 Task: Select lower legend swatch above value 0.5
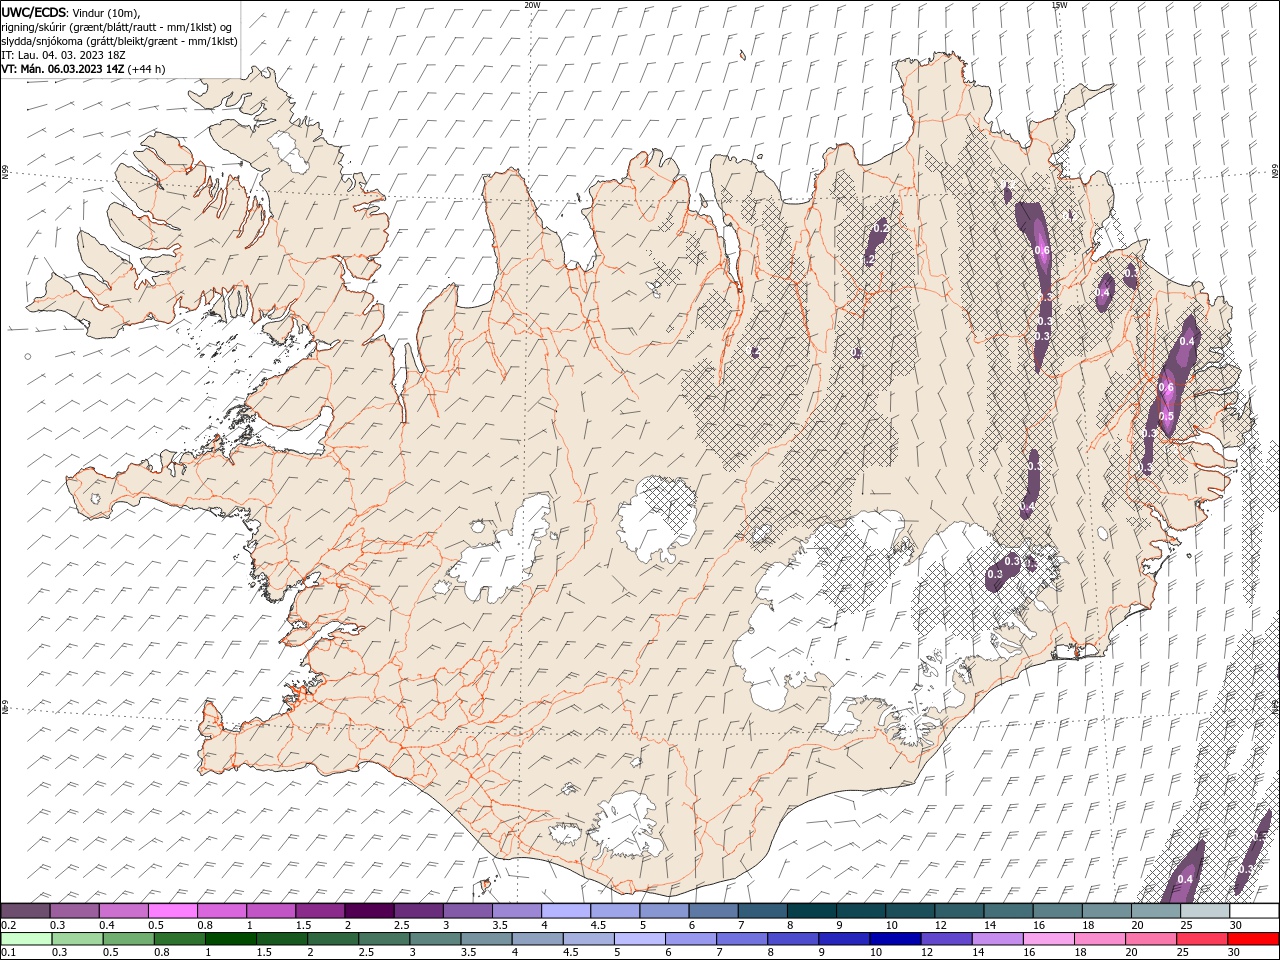(x=127, y=939)
